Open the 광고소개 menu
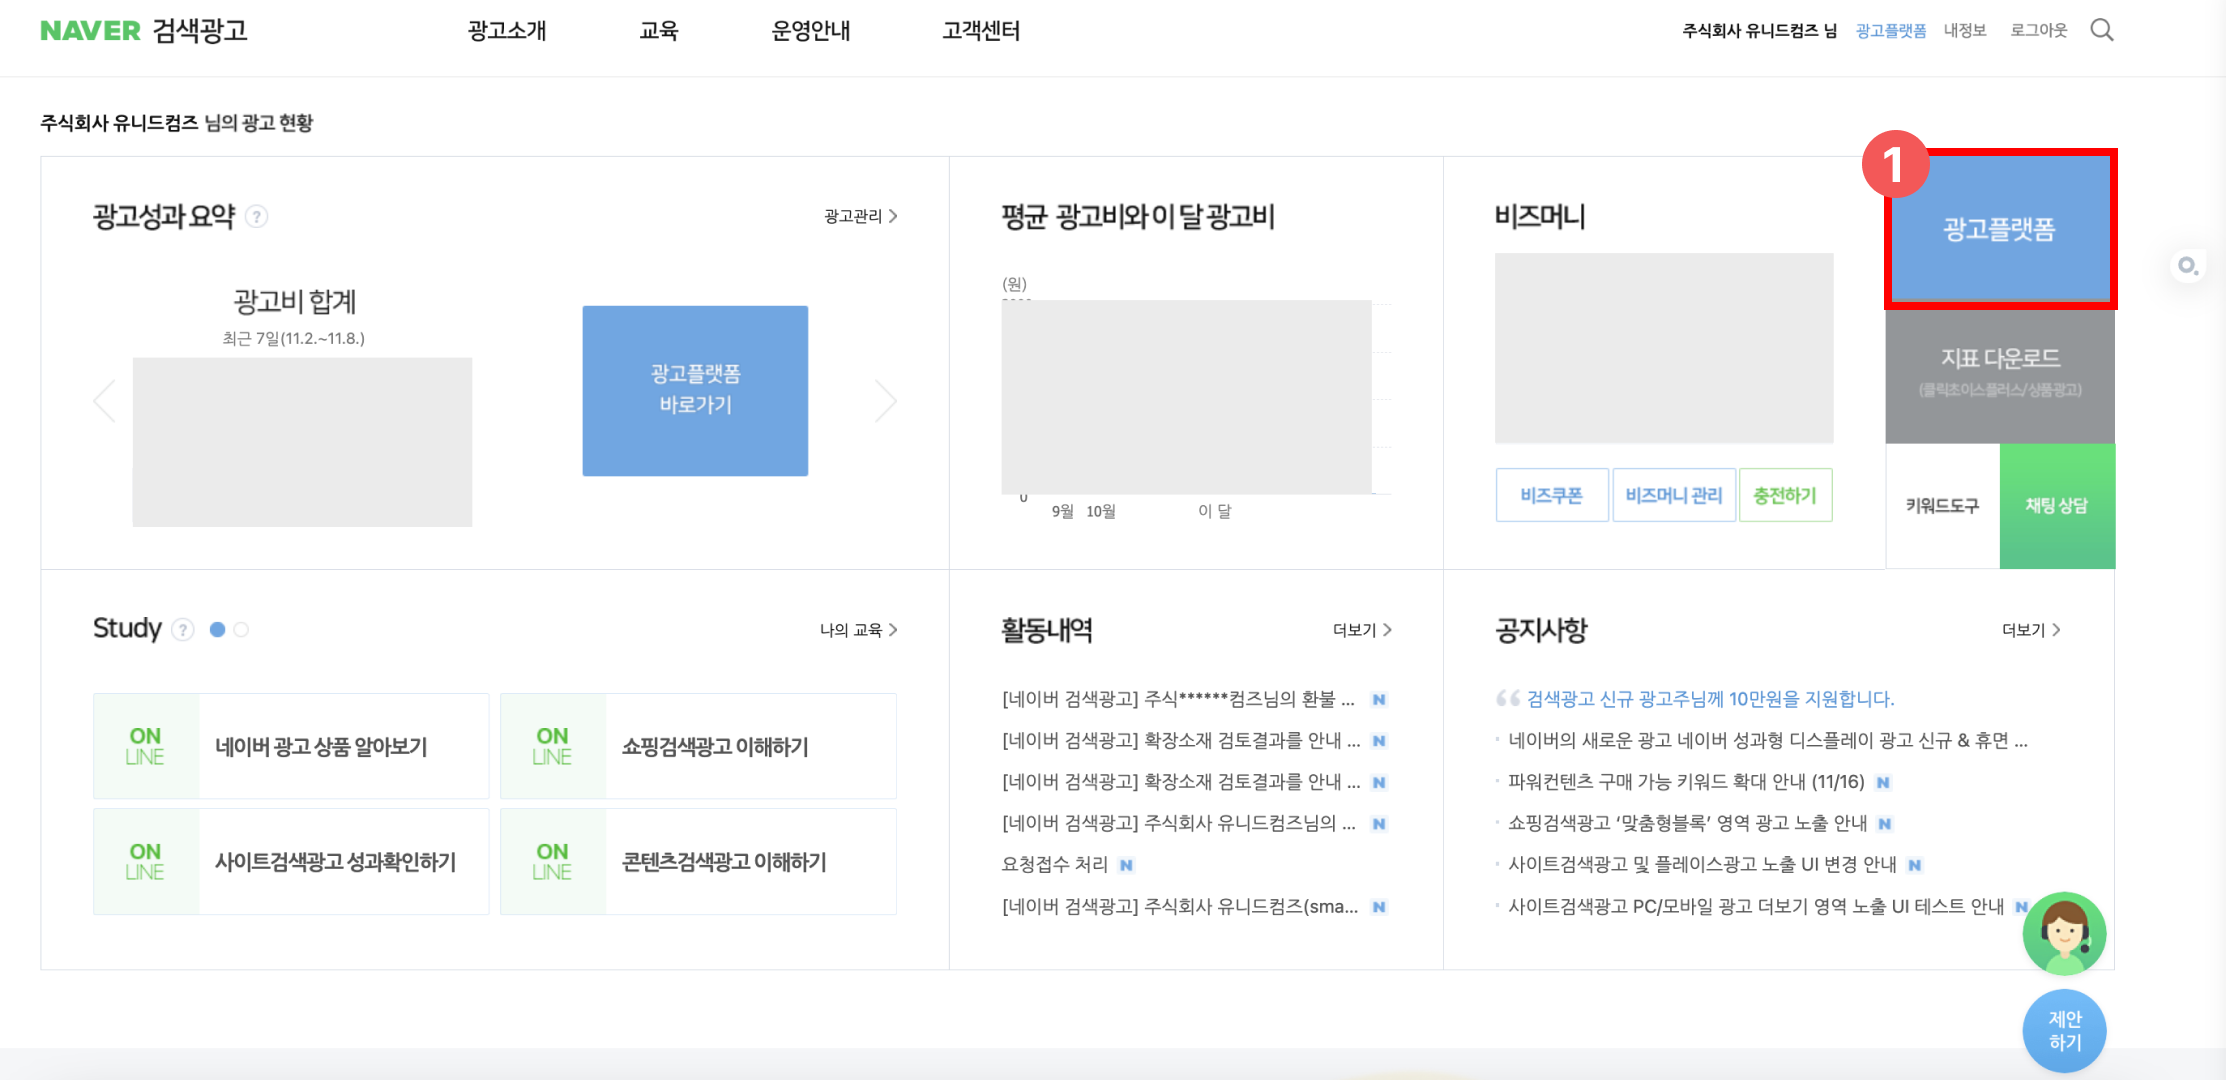 tap(505, 31)
